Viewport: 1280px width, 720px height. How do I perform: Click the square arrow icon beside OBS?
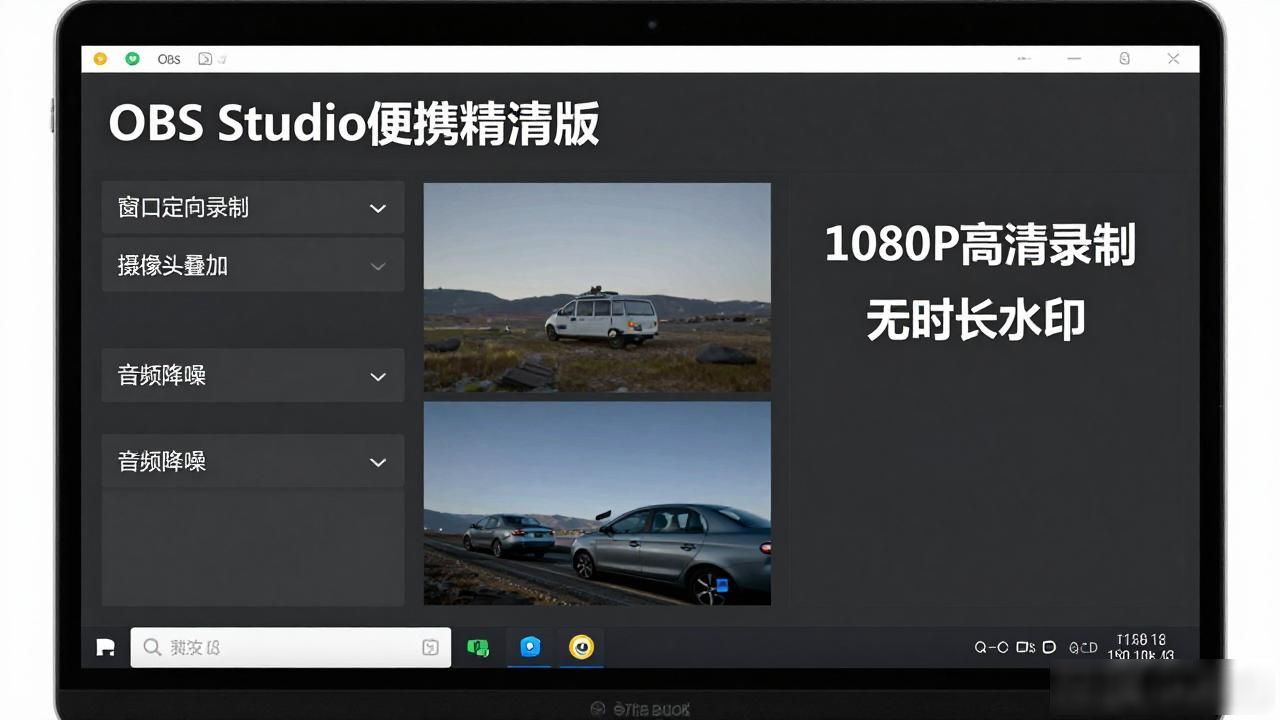[205, 59]
